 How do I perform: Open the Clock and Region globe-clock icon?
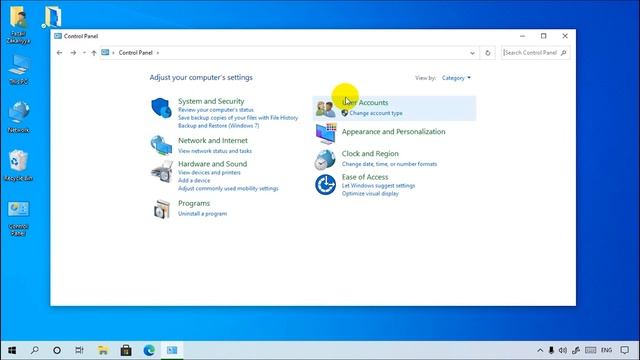click(x=325, y=159)
